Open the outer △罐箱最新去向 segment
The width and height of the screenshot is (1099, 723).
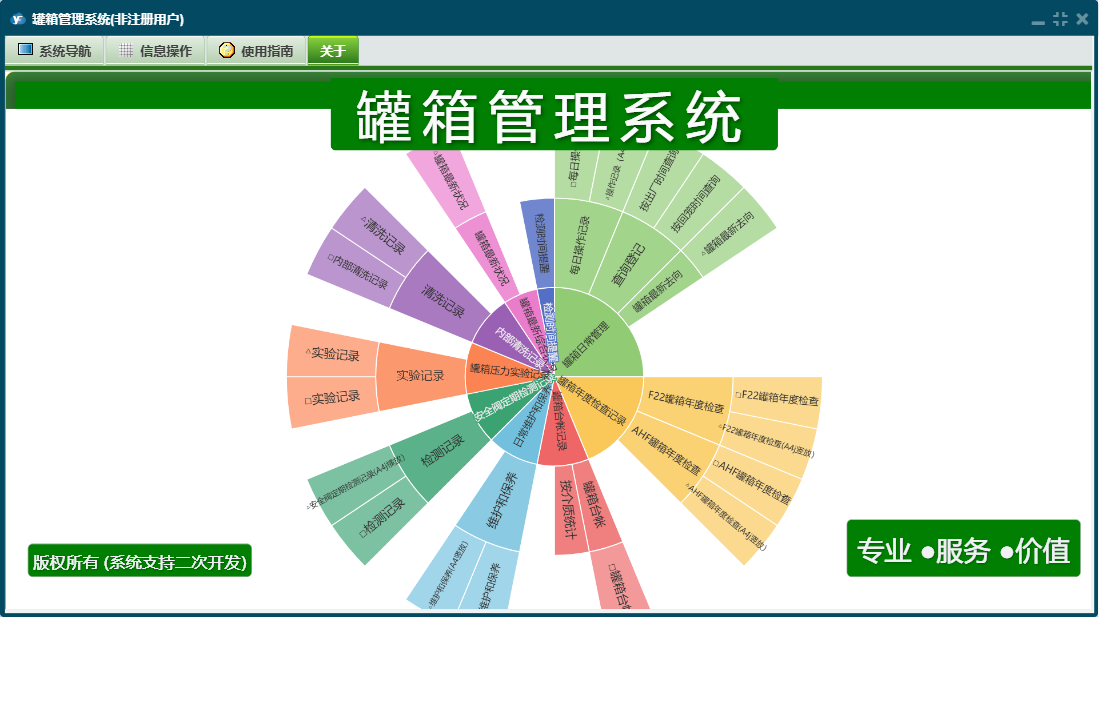pos(729,231)
